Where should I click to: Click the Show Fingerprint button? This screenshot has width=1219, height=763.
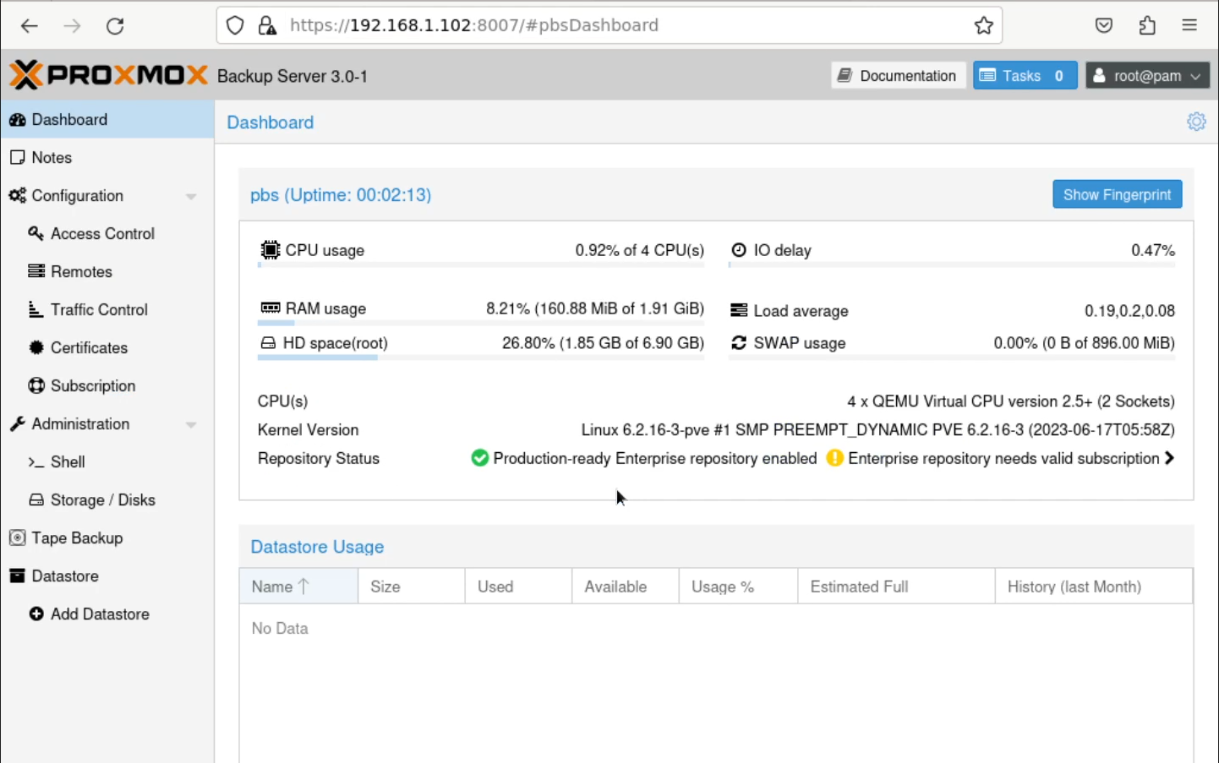1117,194
